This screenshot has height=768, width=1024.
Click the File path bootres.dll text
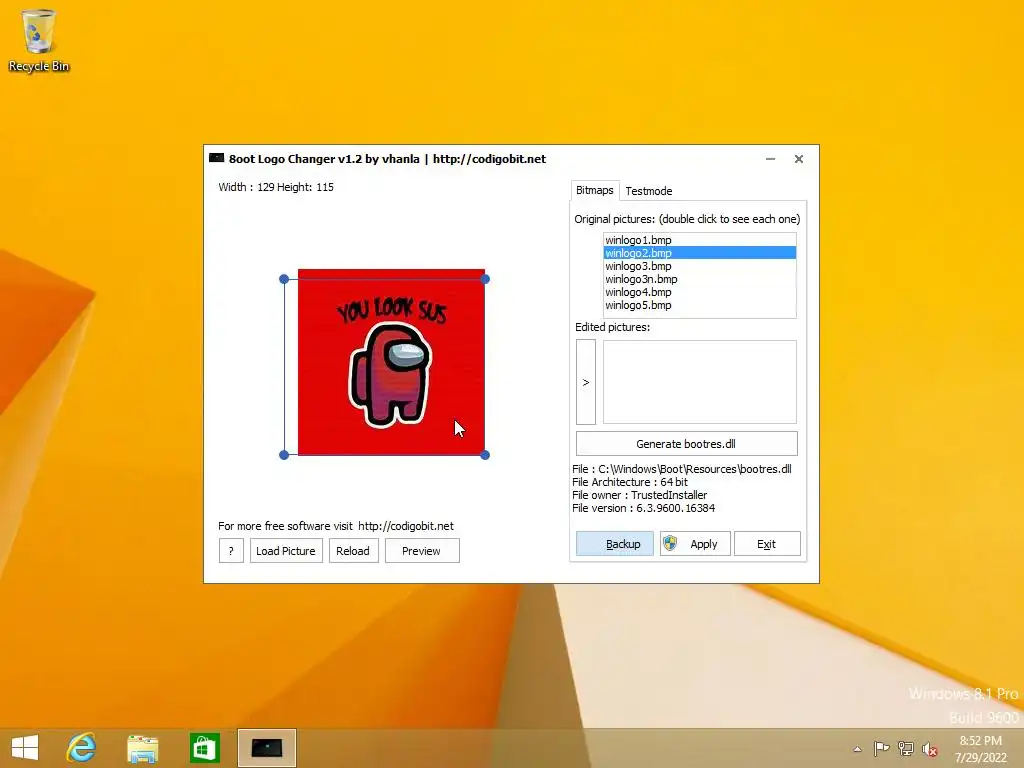click(x=682, y=469)
